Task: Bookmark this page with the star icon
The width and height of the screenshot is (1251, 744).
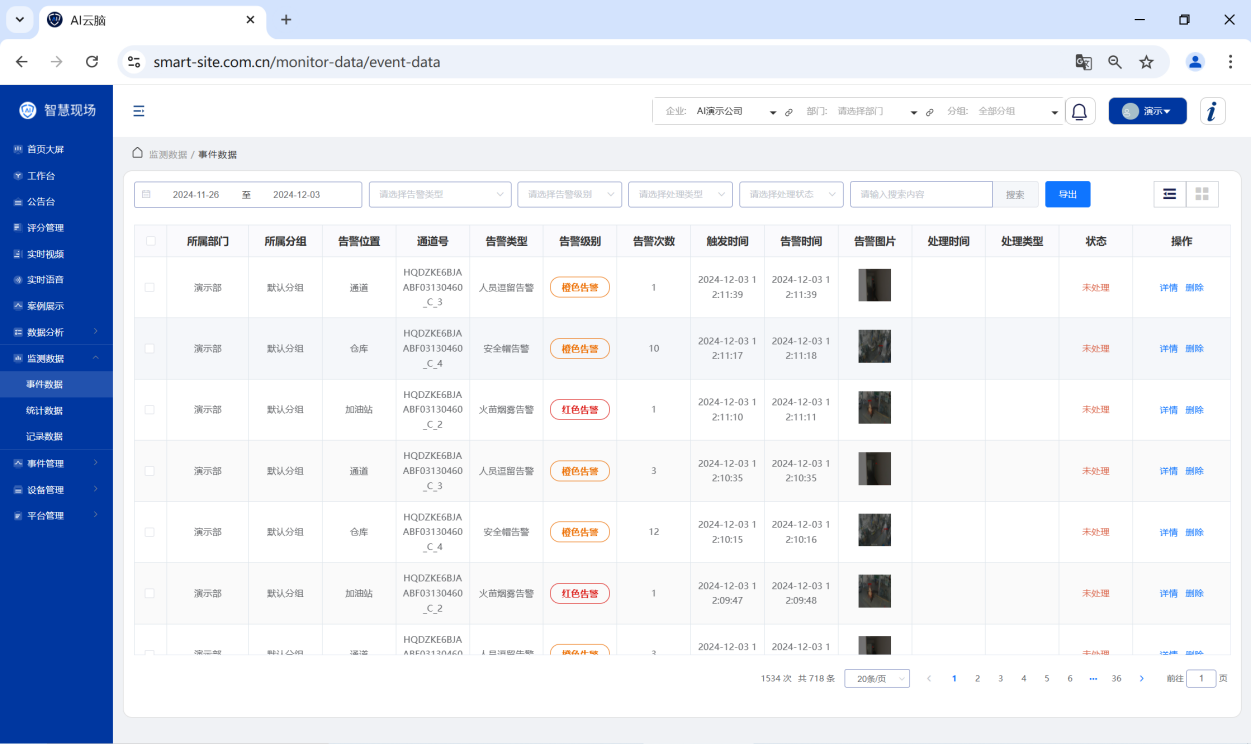Action: [x=1146, y=62]
